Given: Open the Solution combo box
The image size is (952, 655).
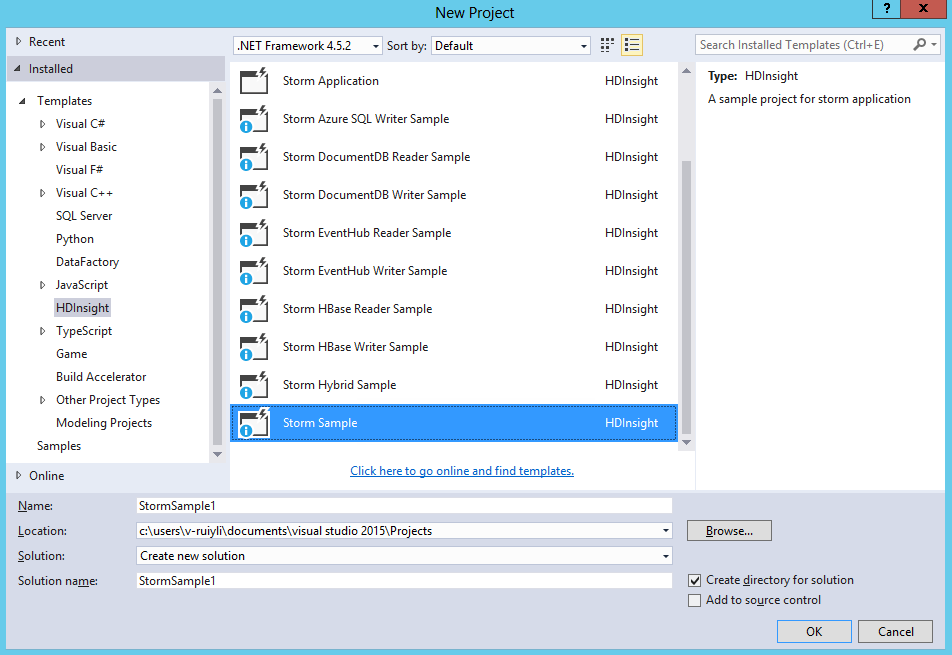Looking at the screenshot, I should pyautogui.click(x=404, y=556).
